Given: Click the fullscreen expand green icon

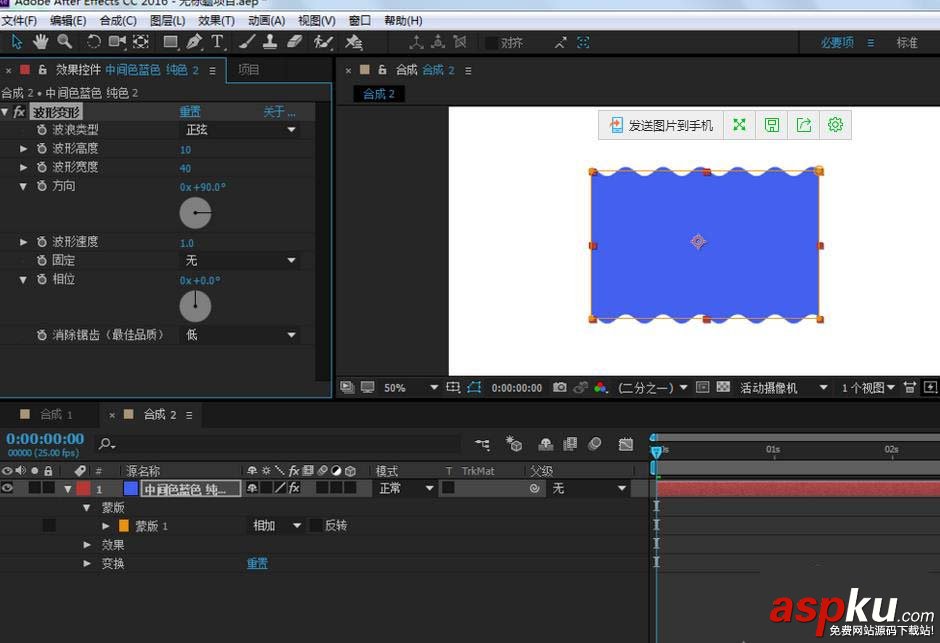Looking at the screenshot, I should click(x=739, y=125).
